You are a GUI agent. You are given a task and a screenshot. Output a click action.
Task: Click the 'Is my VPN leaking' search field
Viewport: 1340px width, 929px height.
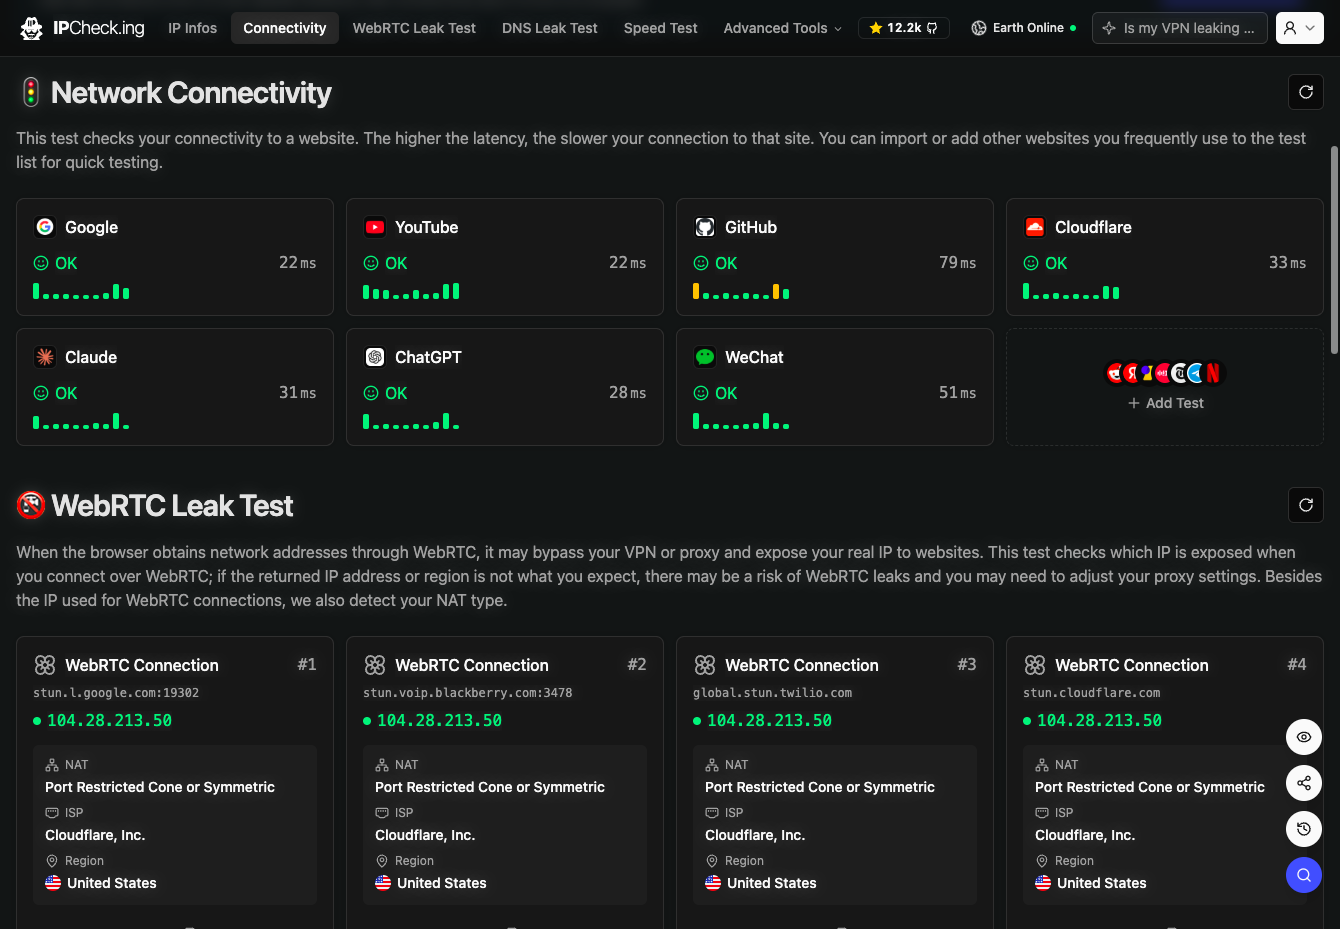pos(1180,28)
